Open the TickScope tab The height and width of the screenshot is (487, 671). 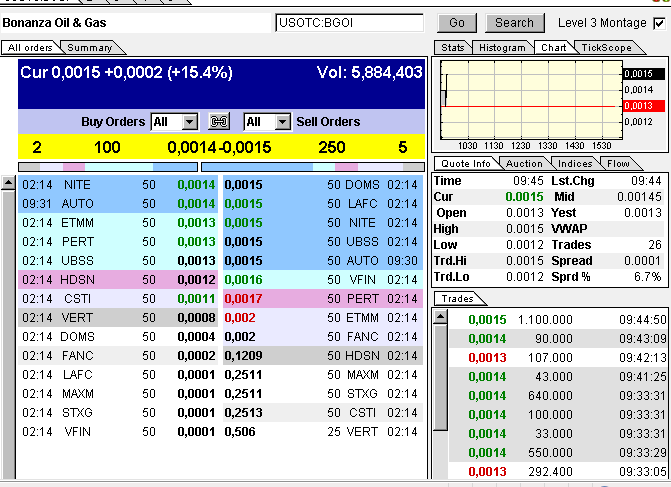click(606, 48)
